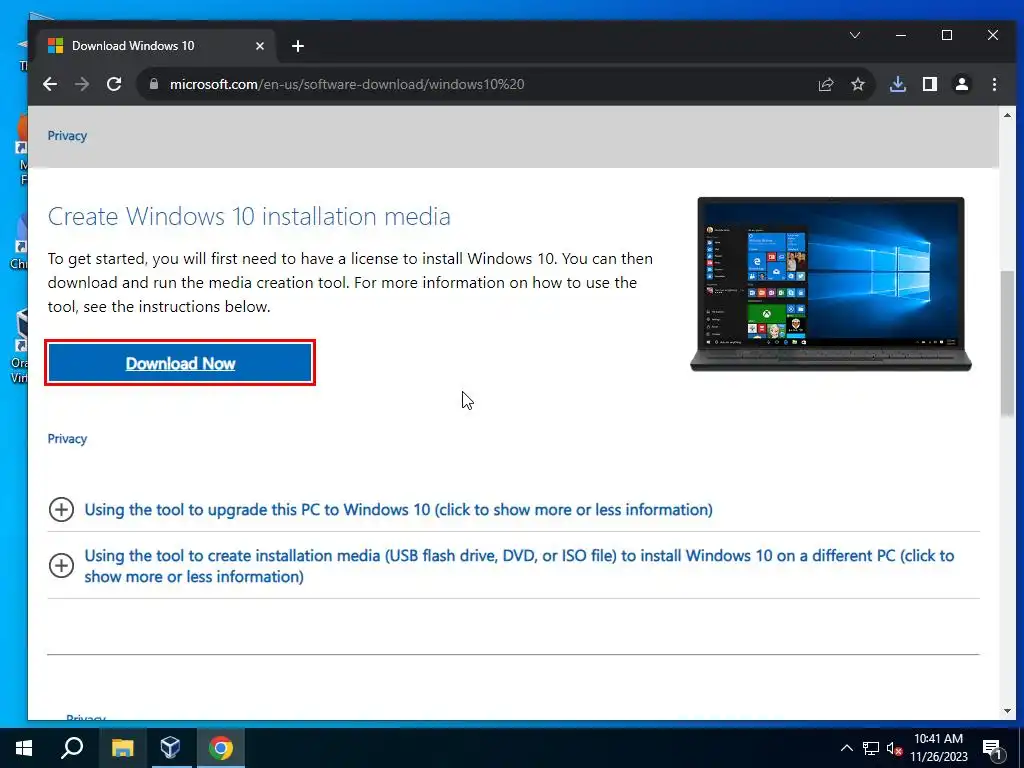1024x768 pixels.
Task: Open the Chrome three-dot menu
Action: [994, 84]
